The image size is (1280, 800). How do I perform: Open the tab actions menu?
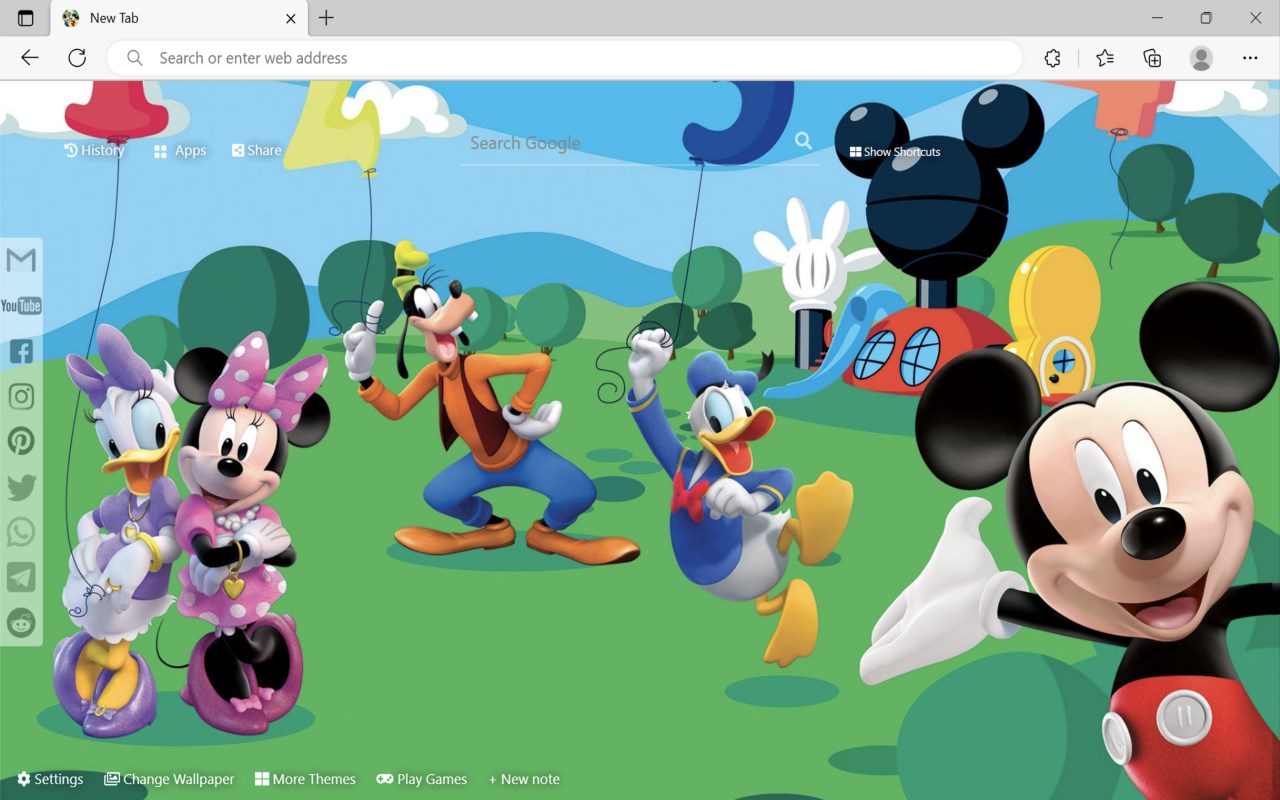click(x=25, y=17)
